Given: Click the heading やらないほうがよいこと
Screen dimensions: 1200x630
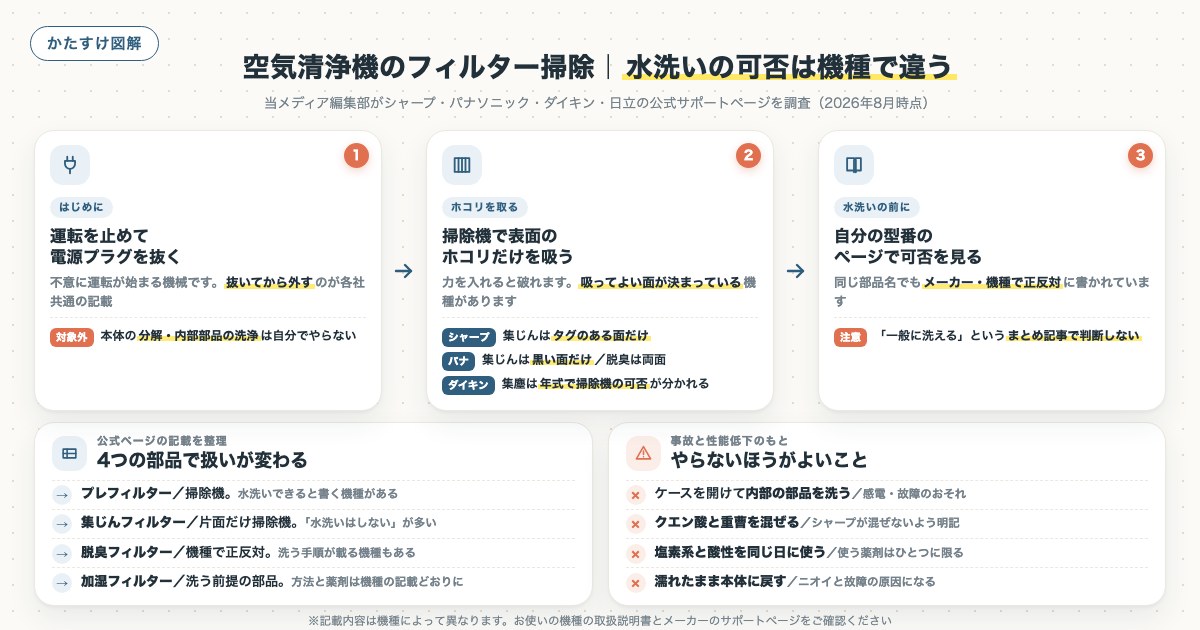Looking at the screenshot, I should pos(768,460).
